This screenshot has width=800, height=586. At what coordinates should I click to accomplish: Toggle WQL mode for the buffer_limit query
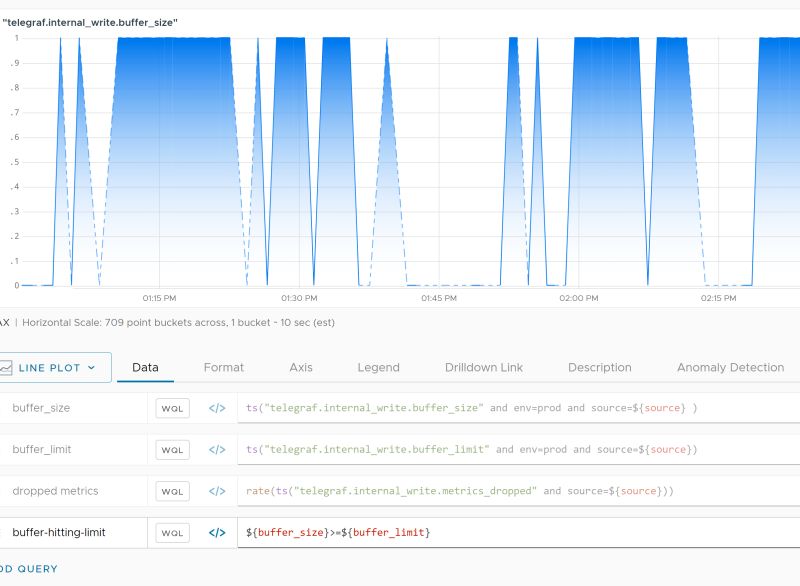pos(172,449)
